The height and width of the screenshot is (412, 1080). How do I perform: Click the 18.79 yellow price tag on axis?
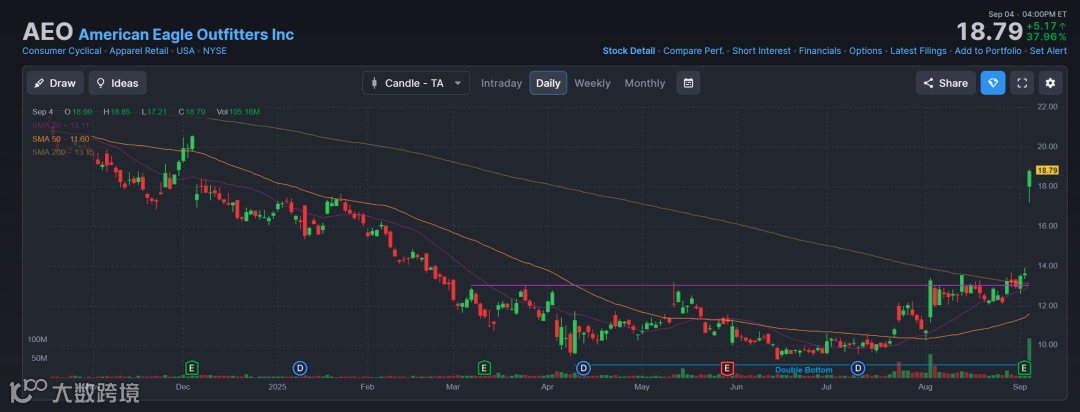tap(1047, 169)
